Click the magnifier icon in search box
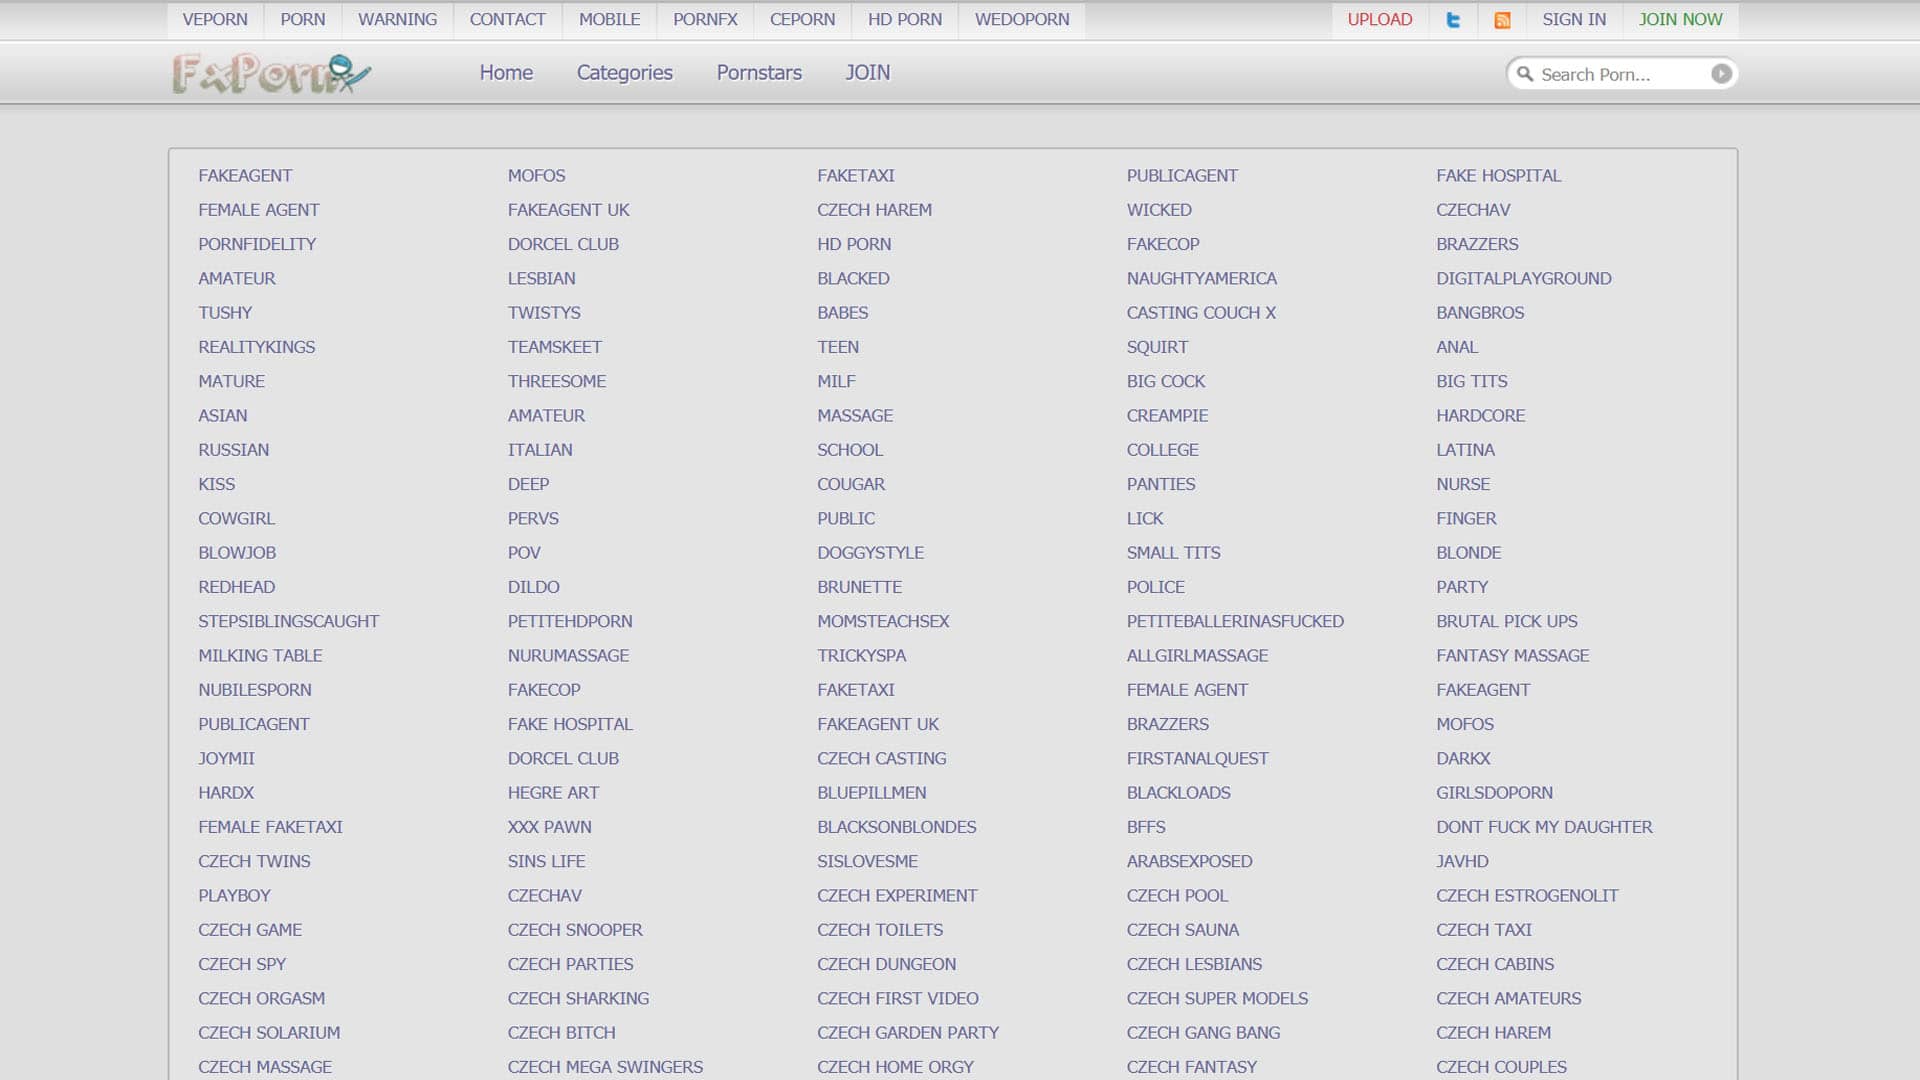The height and width of the screenshot is (1080, 1920). pyautogui.click(x=1525, y=74)
